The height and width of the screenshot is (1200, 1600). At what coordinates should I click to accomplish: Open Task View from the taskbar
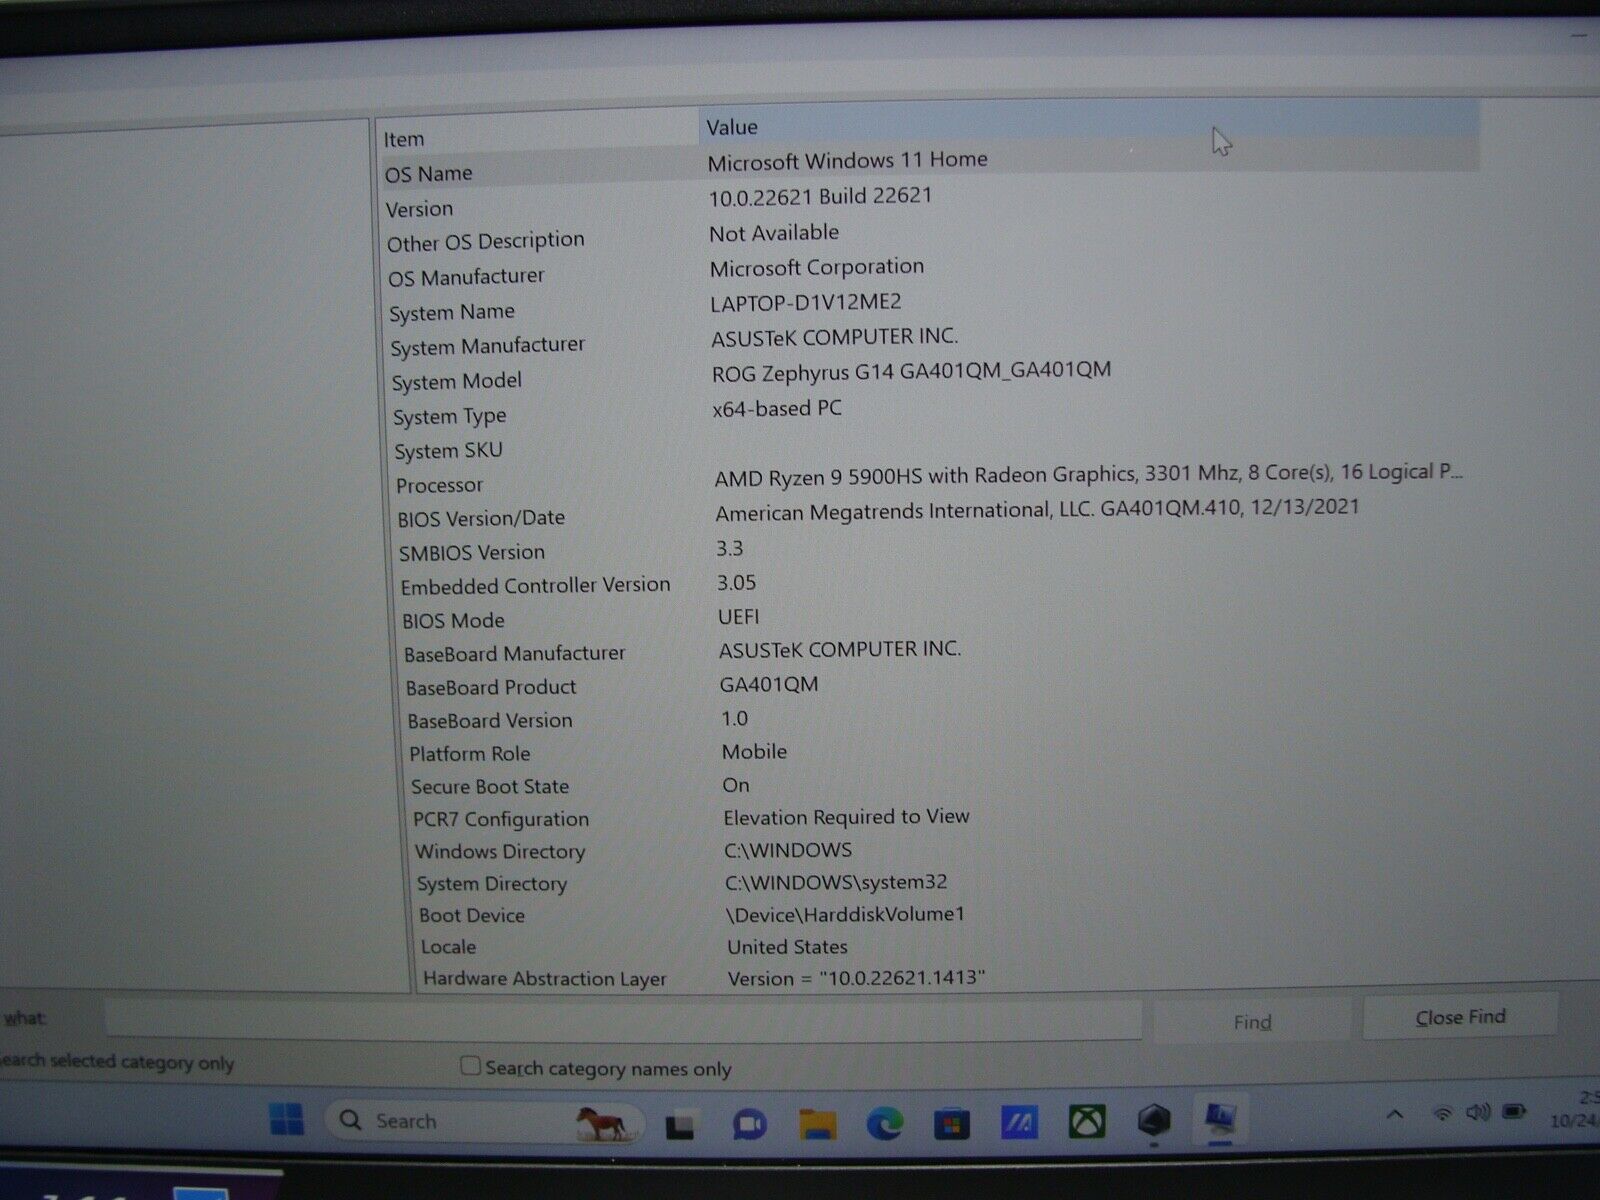point(680,1125)
